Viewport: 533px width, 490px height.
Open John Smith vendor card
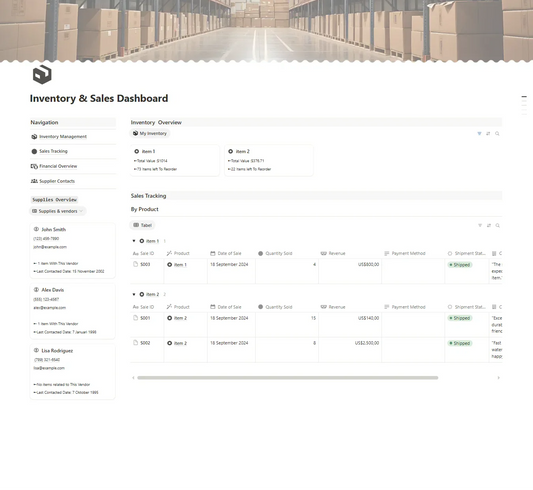(73, 251)
